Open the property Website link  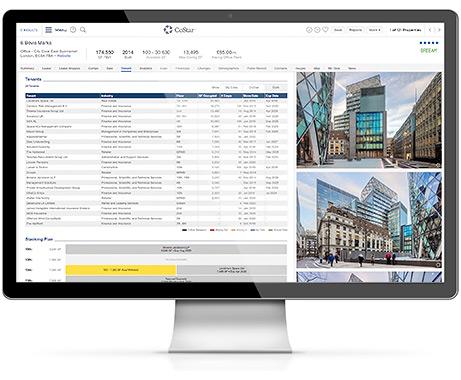tap(64, 56)
